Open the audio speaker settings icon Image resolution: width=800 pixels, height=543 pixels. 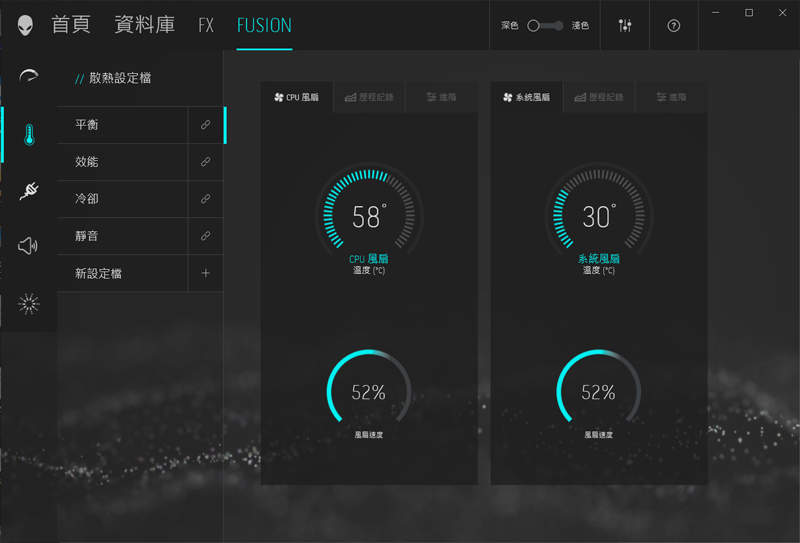click(29, 246)
